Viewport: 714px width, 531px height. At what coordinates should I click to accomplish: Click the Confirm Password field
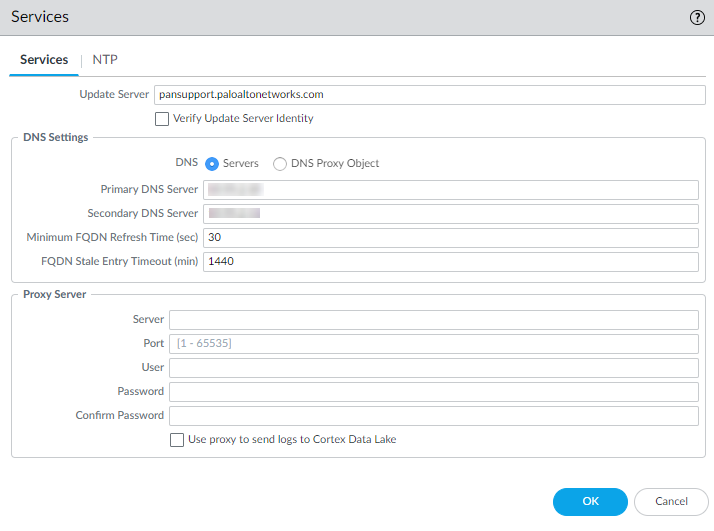pos(433,416)
